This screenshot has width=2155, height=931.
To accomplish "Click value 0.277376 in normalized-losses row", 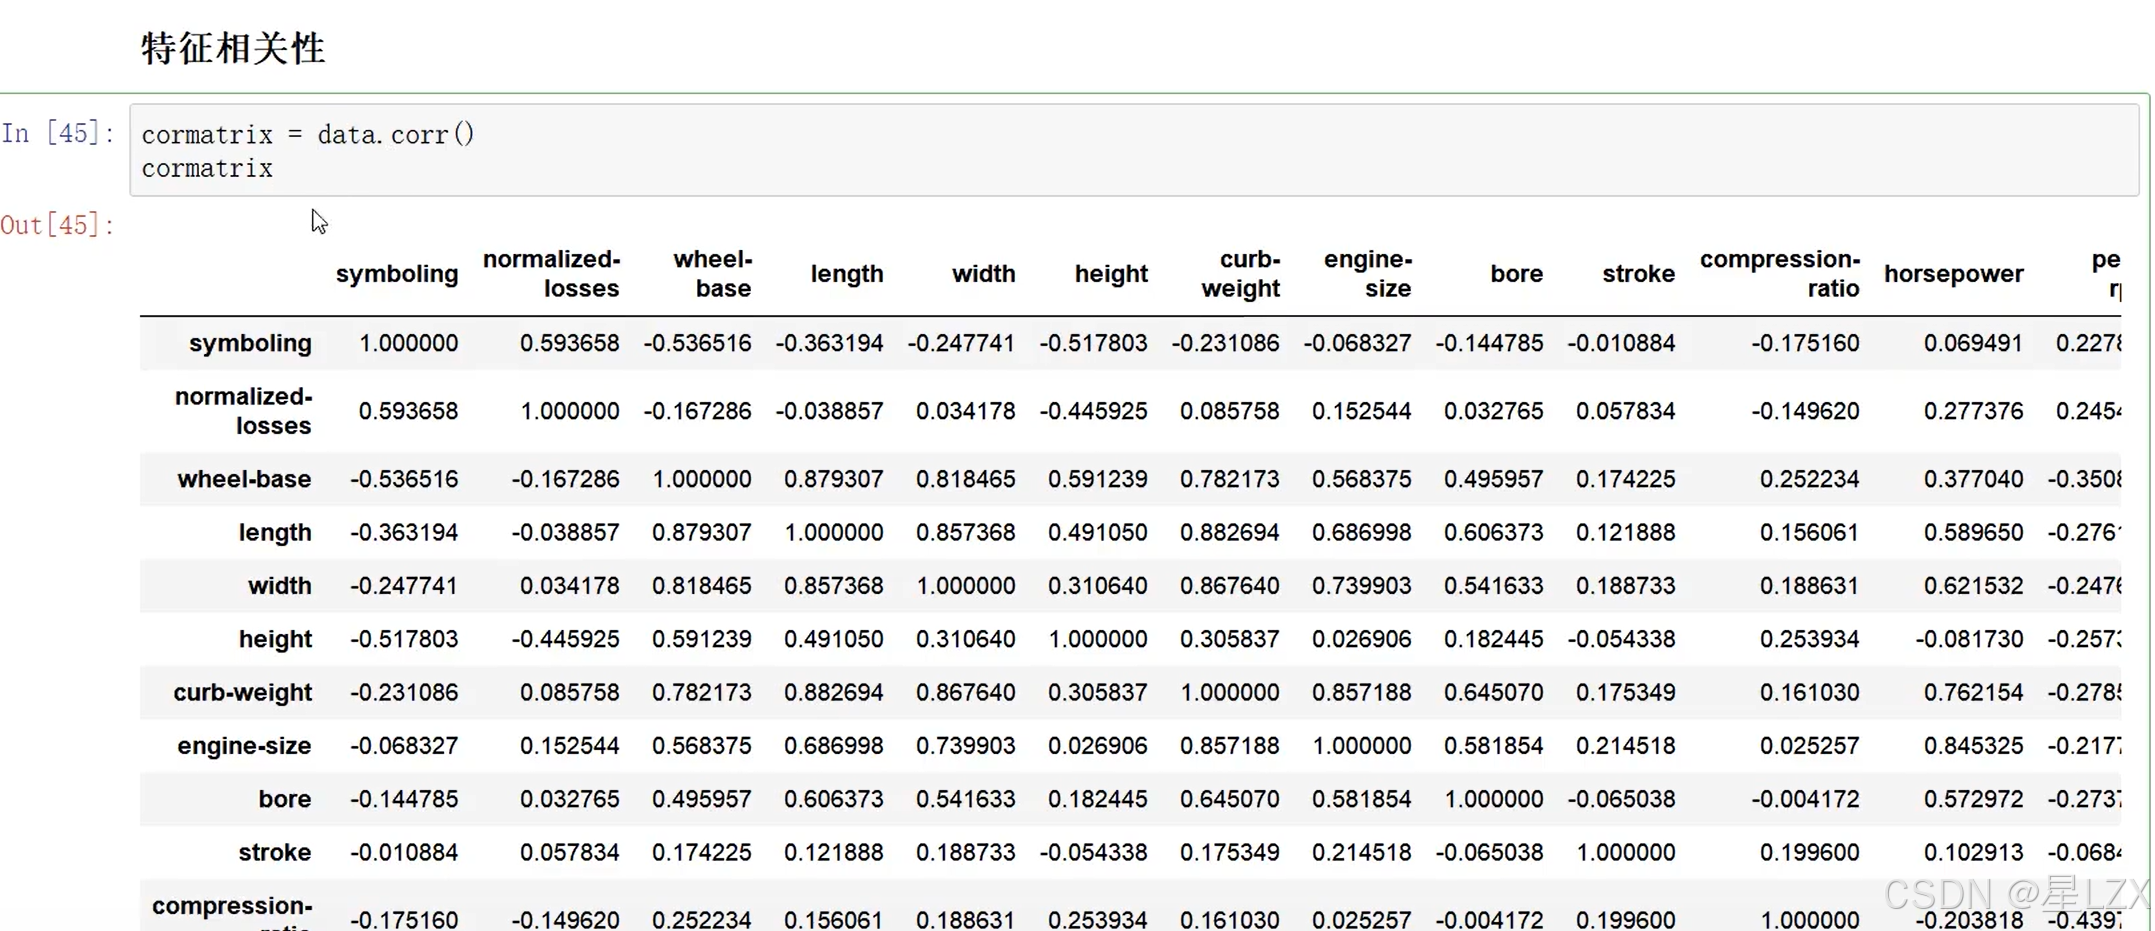I will [1973, 411].
